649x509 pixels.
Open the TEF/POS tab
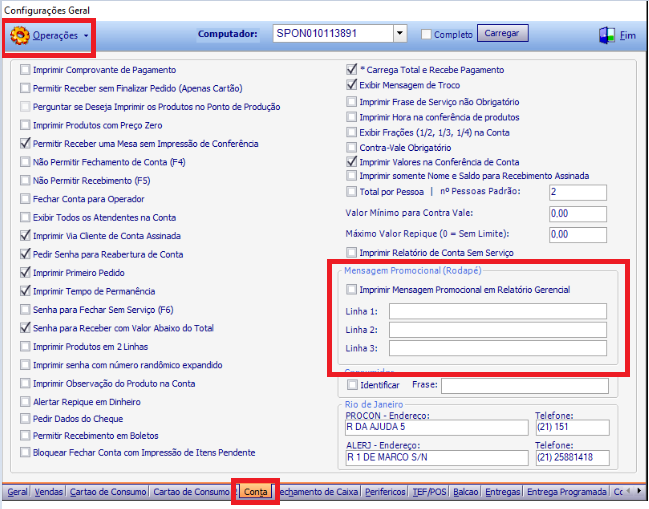tap(429, 492)
